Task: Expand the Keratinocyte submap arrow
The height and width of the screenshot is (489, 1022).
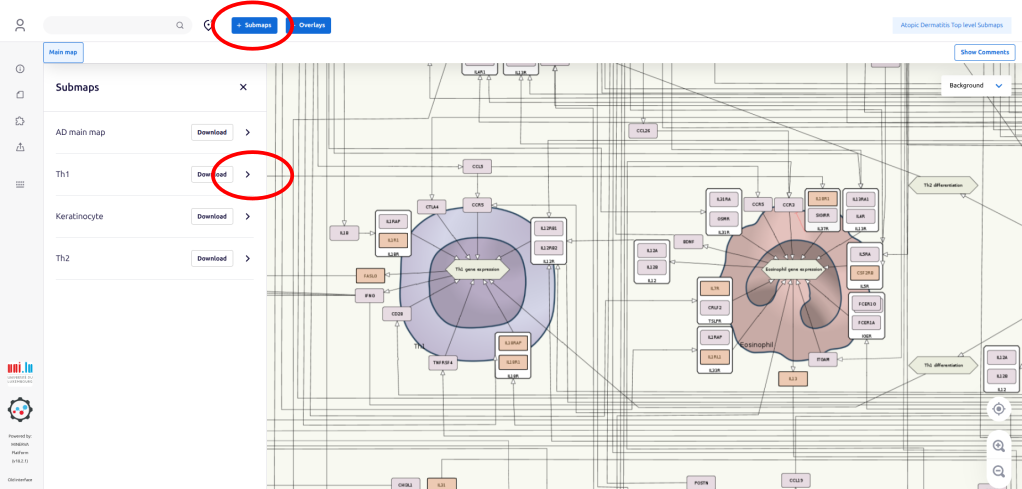Action: (248, 216)
